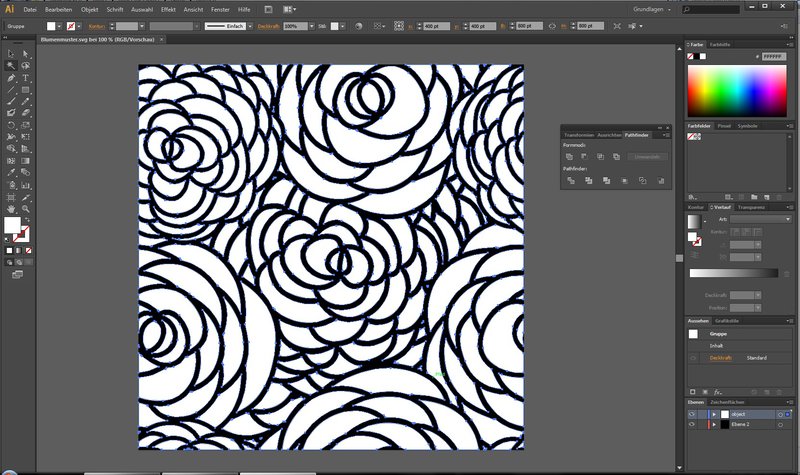Click the Unite shape mode in Pathfinder
Image resolution: width=800 pixels, height=475 pixels.
click(569, 157)
